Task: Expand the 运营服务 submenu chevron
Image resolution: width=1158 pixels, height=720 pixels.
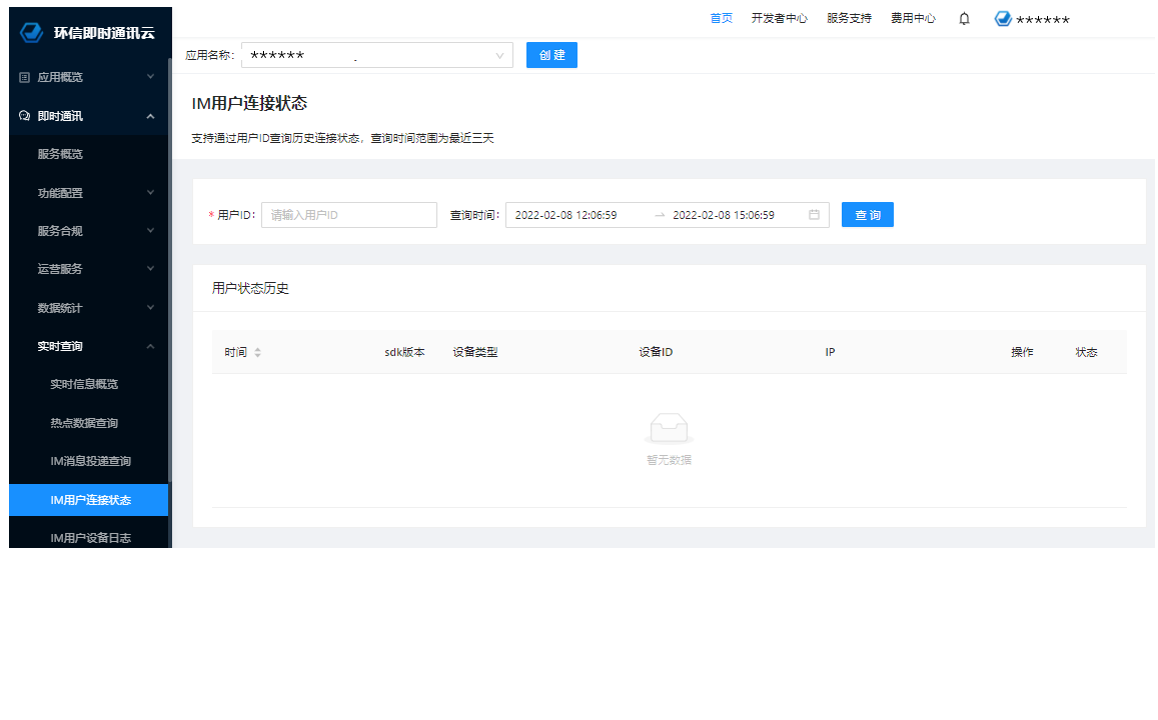Action: [x=151, y=269]
